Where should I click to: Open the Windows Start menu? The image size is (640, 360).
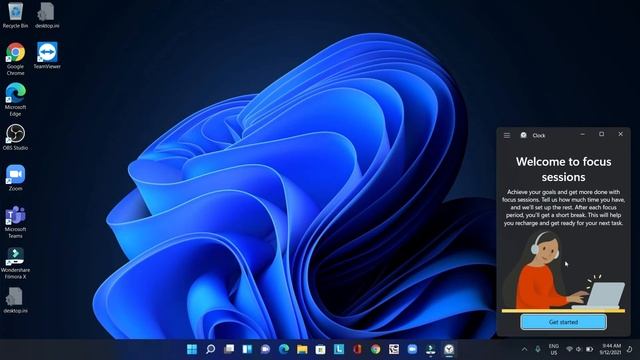(192, 349)
